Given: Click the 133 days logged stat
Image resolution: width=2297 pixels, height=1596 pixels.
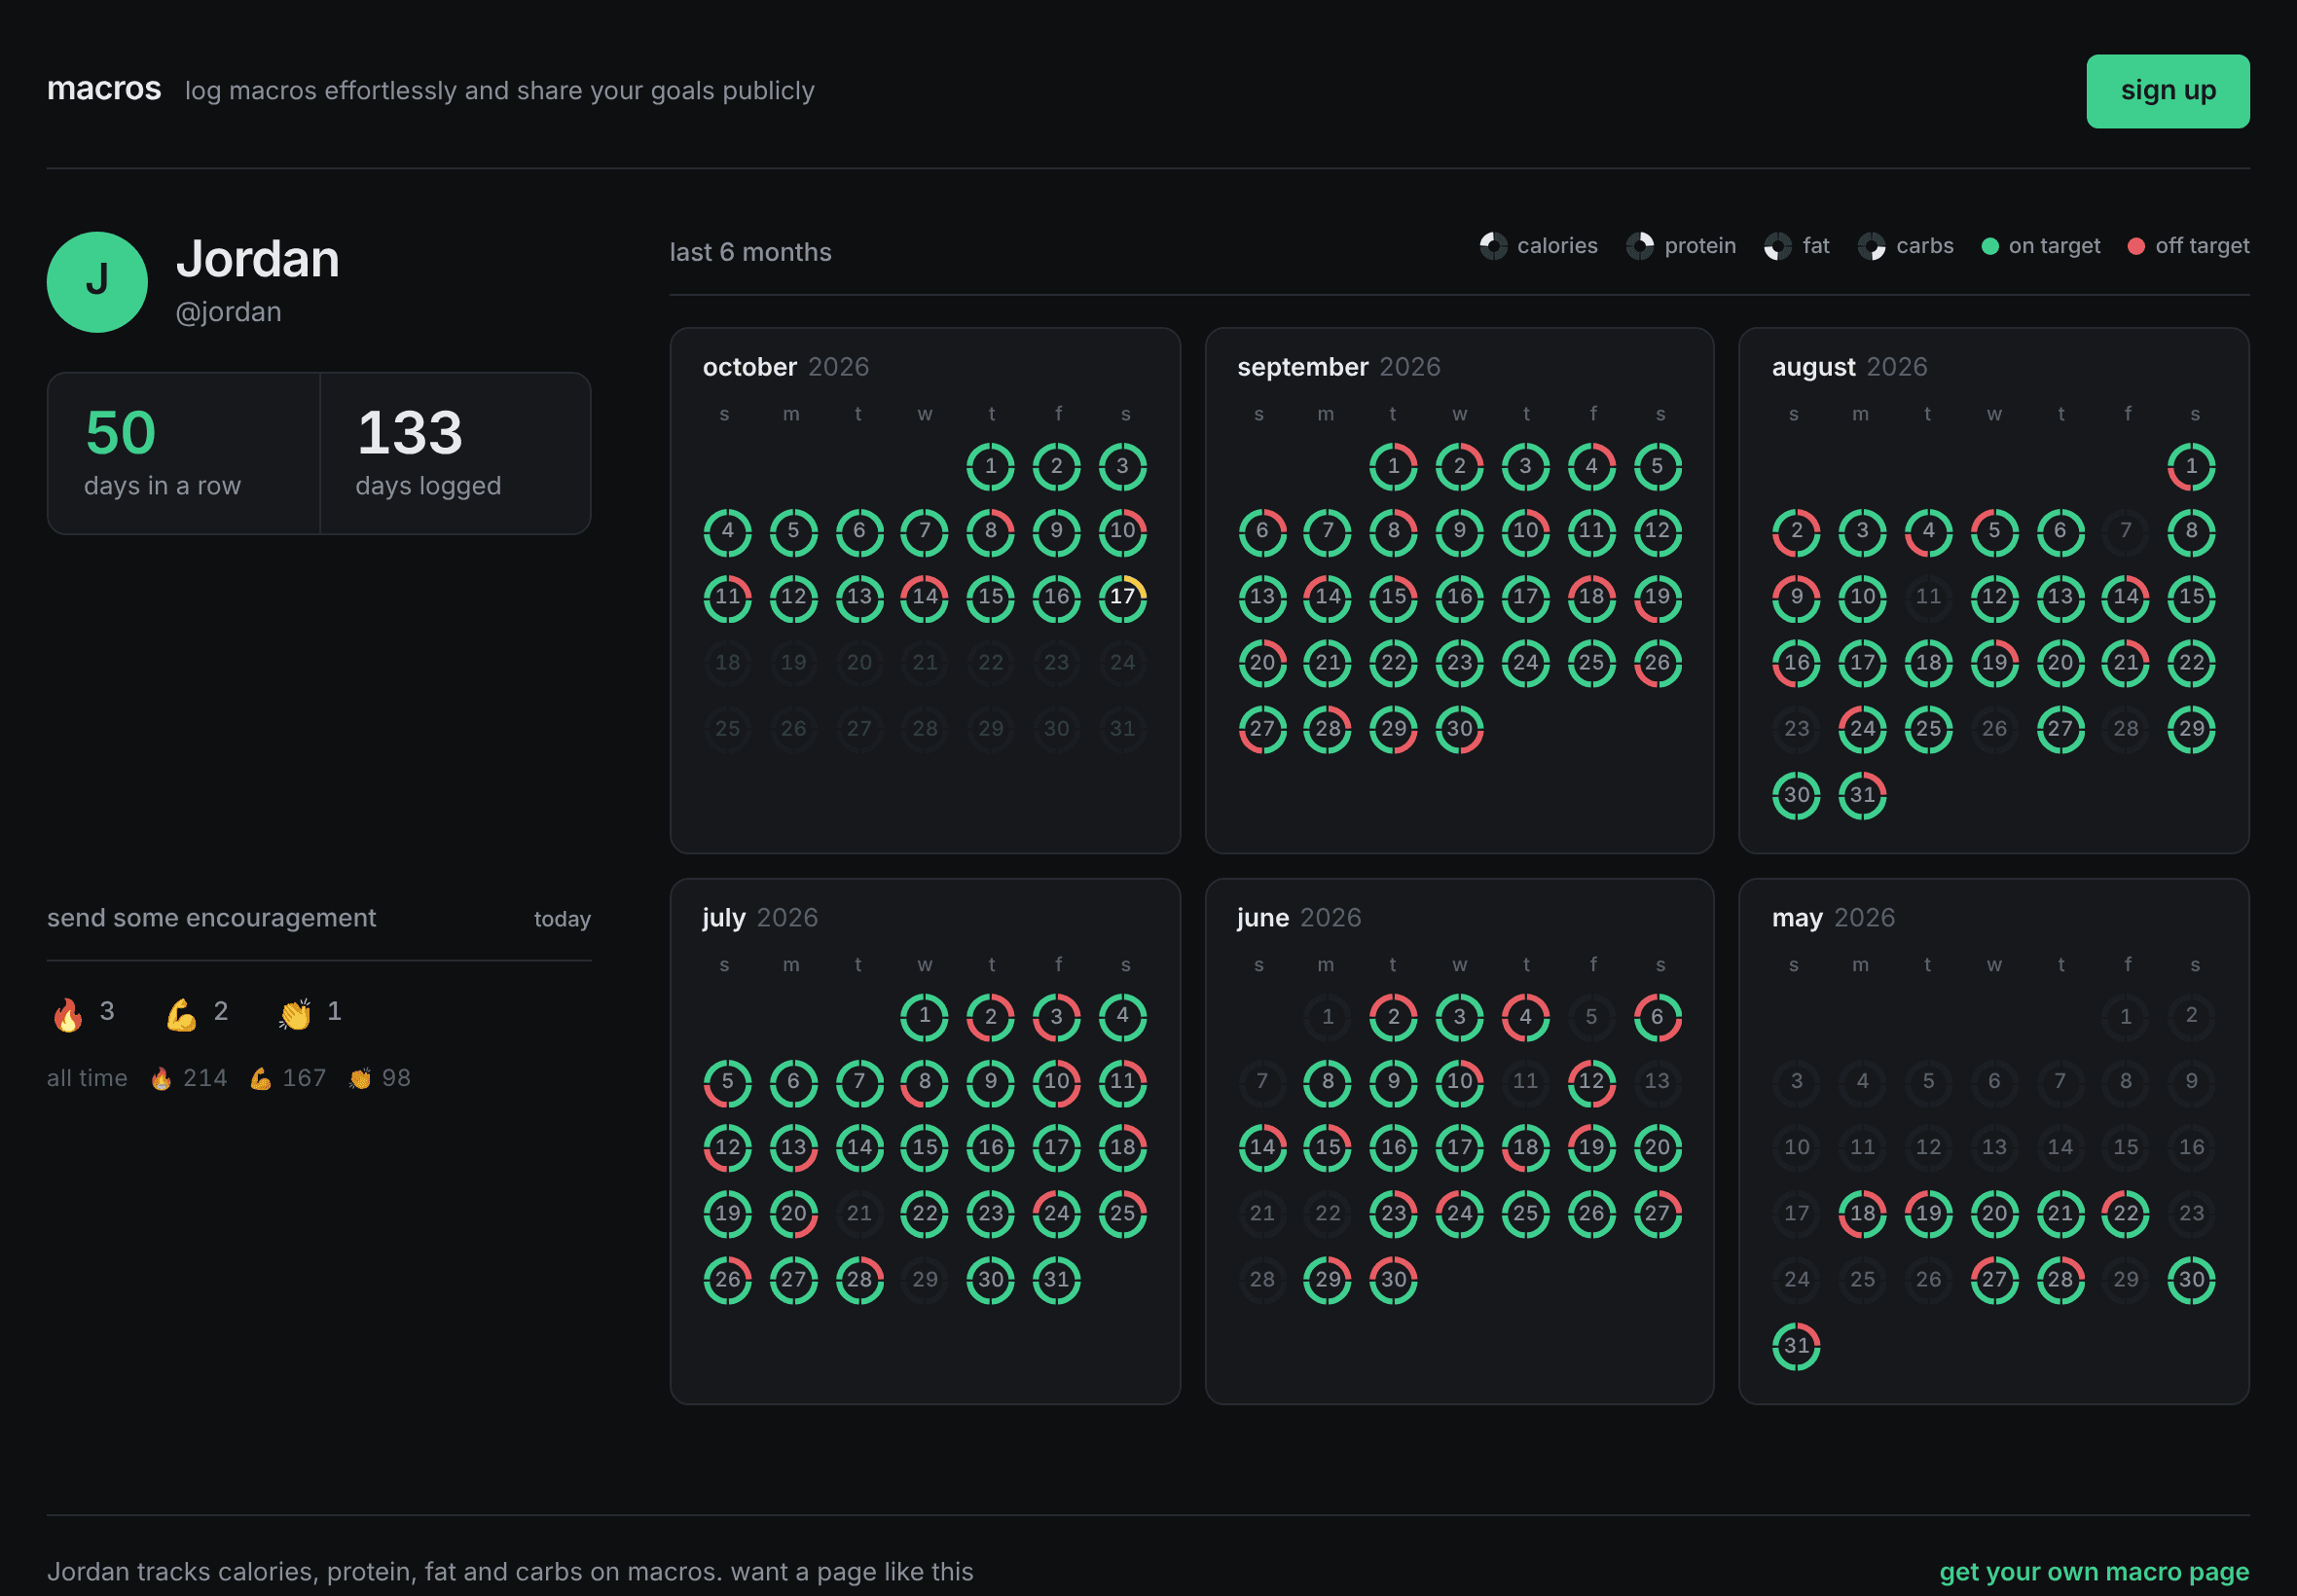Looking at the screenshot, I should pyautogui.click(x=455, y=453).
